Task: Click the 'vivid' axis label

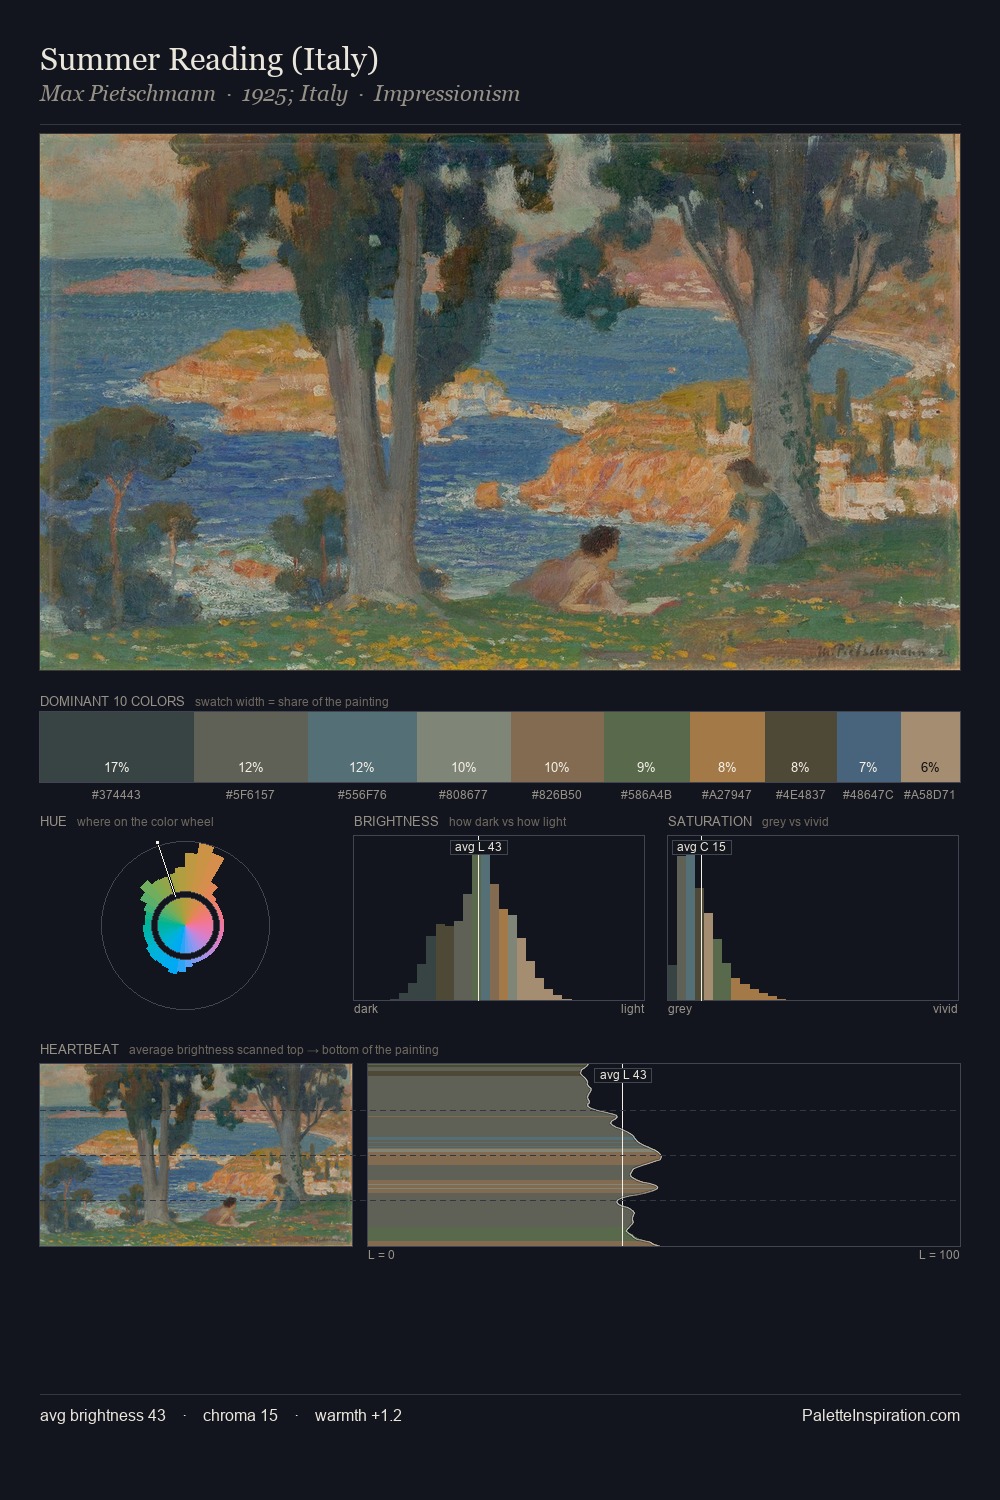Action: (945, 1008)
